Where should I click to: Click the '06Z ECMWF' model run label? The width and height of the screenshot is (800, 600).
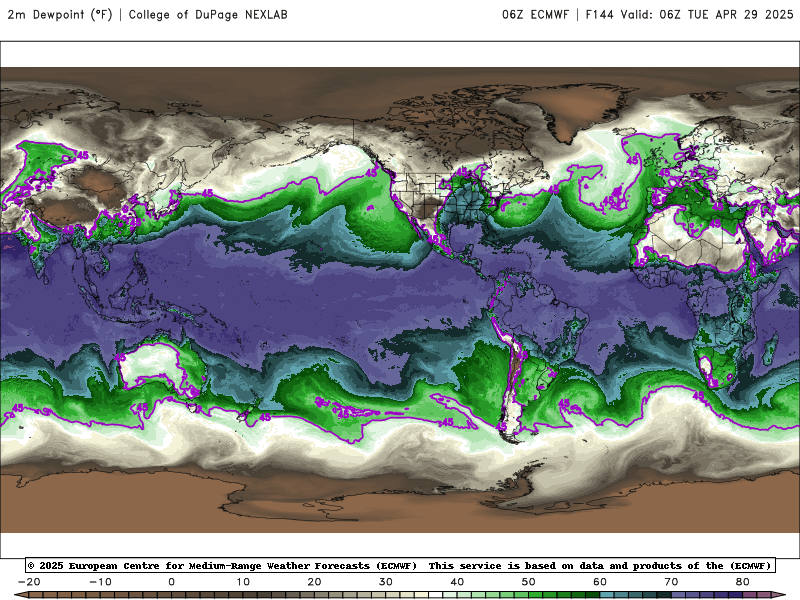[x=535, y=14]
